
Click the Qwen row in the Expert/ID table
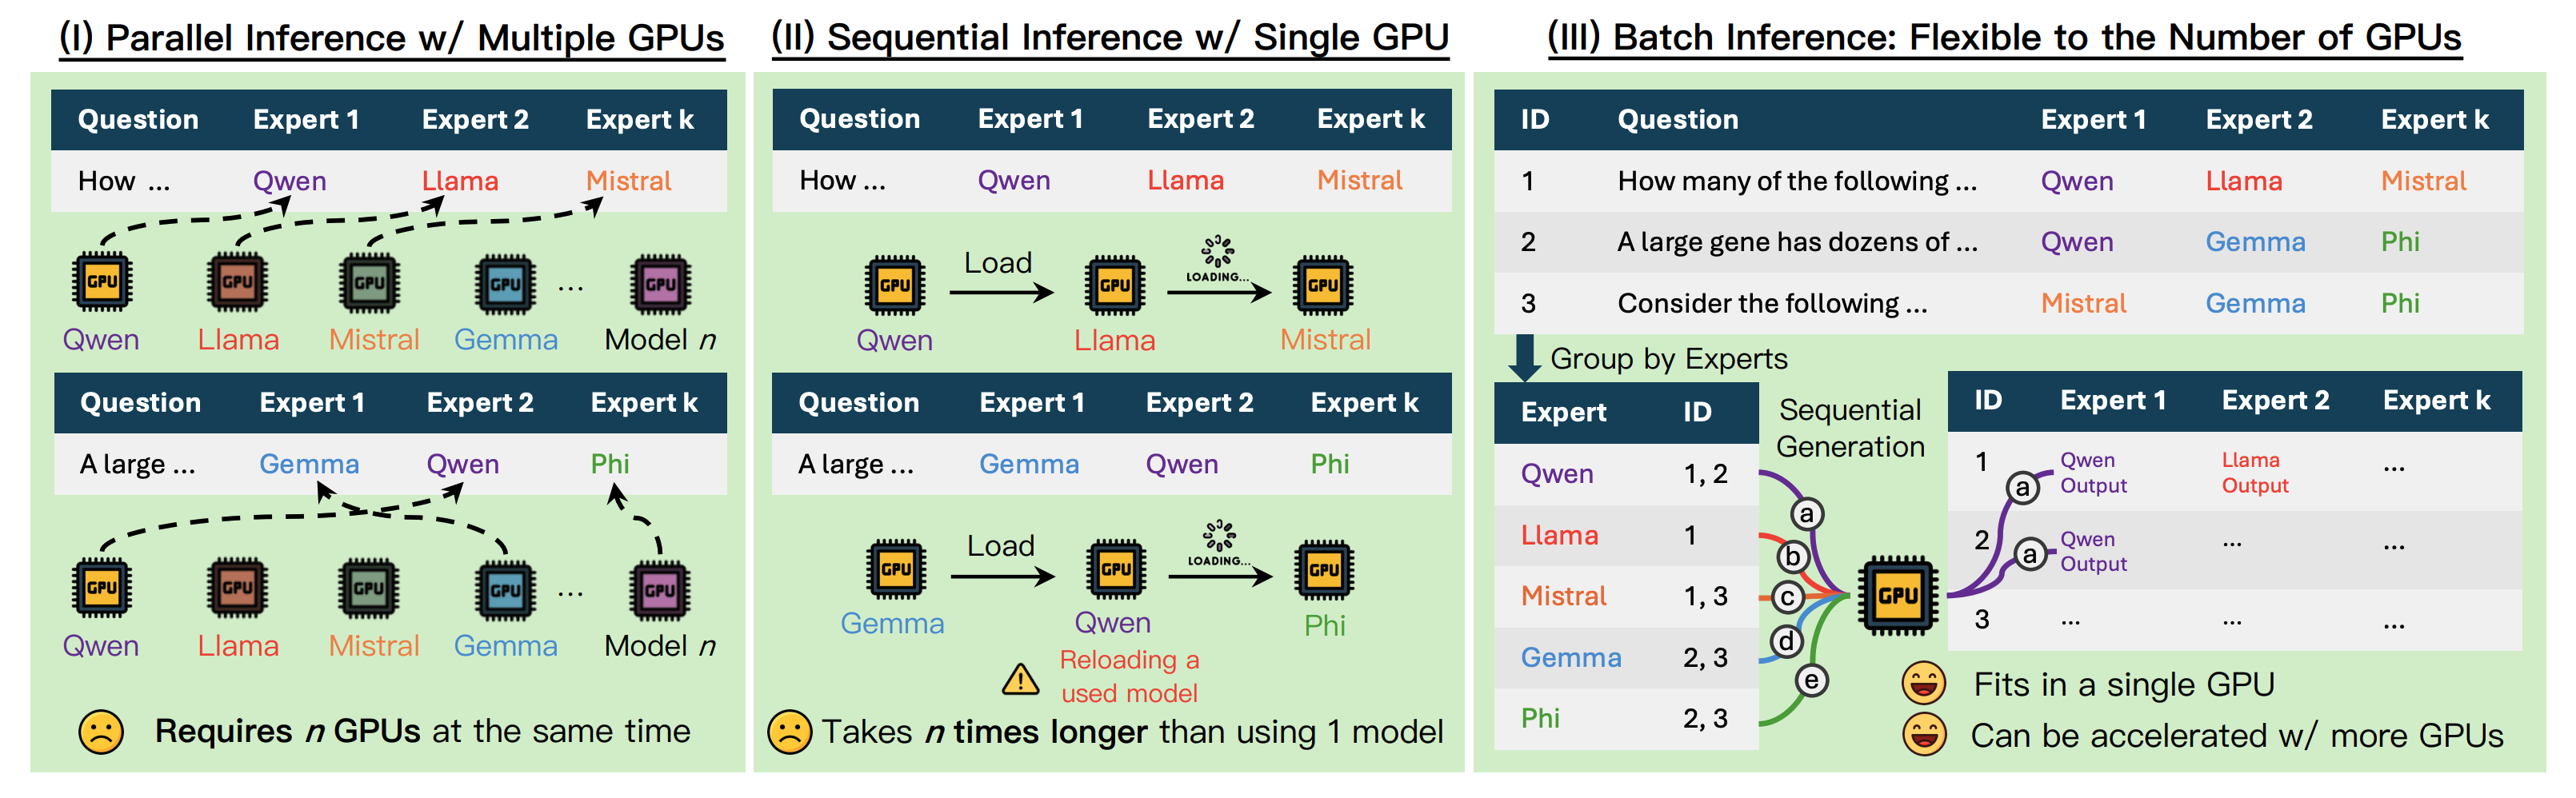[1626, 474]
